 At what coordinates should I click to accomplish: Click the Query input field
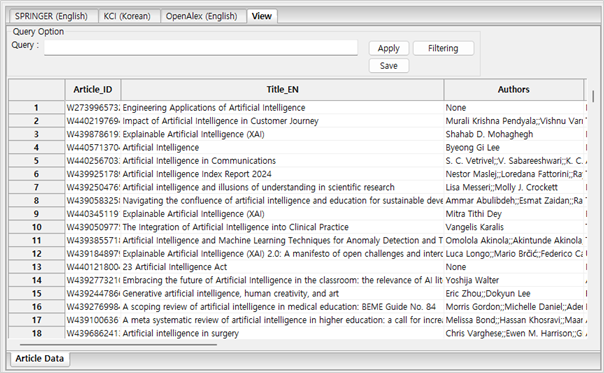pyautogui.click(x=201, y=48)
